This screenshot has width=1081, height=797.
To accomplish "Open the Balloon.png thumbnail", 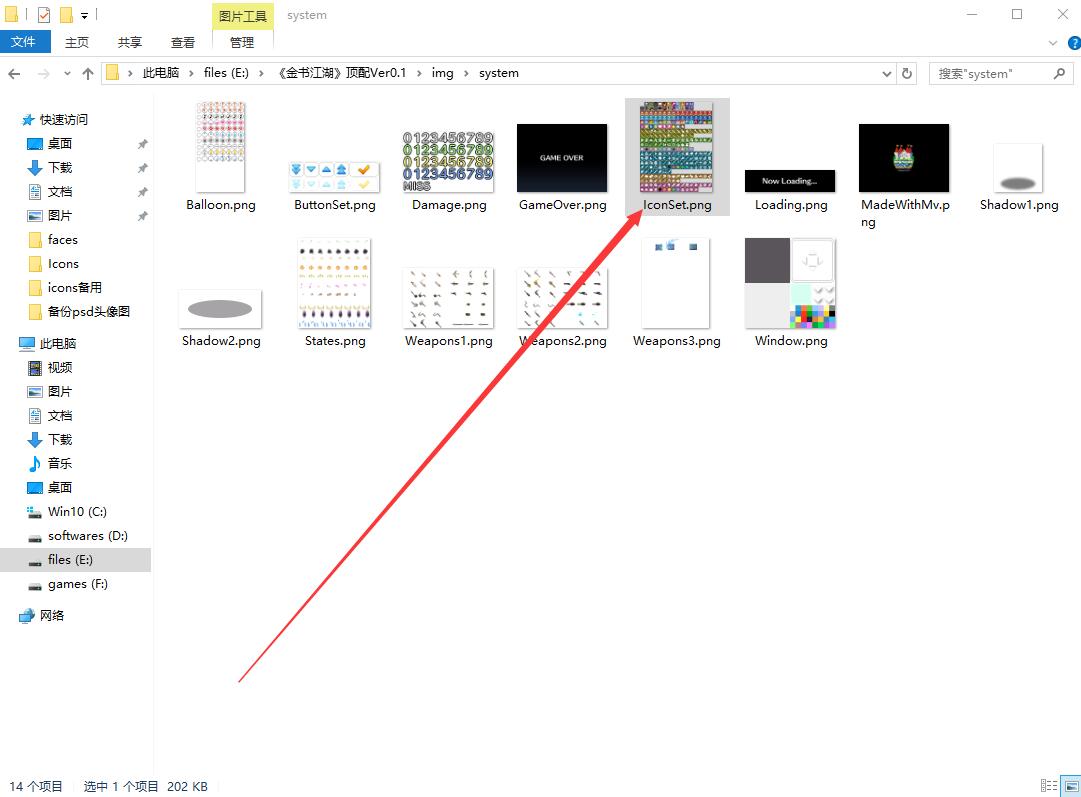I will point(221,148).
